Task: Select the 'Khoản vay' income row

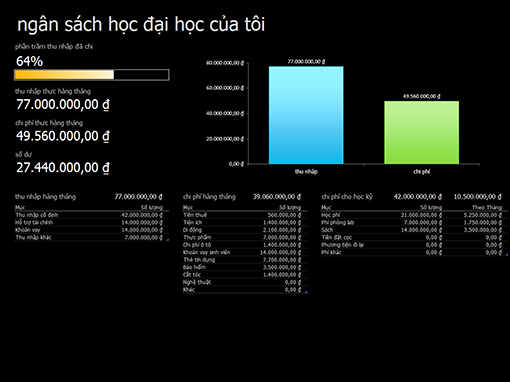Action: (x=91, y=230)
